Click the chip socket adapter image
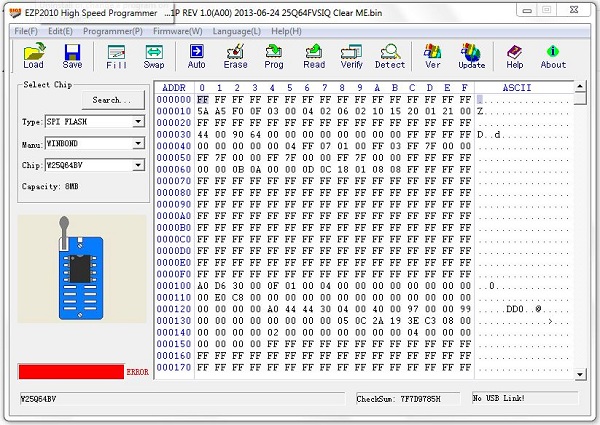Image resolution: width=600 pixels, height=425 pixels. 81,270
